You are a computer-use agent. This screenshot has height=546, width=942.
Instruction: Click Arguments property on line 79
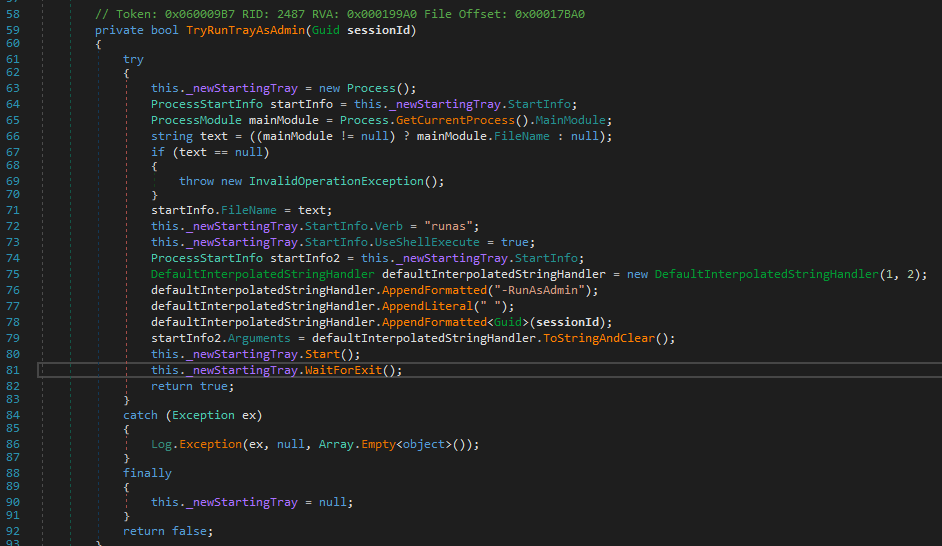coord(259,338)
